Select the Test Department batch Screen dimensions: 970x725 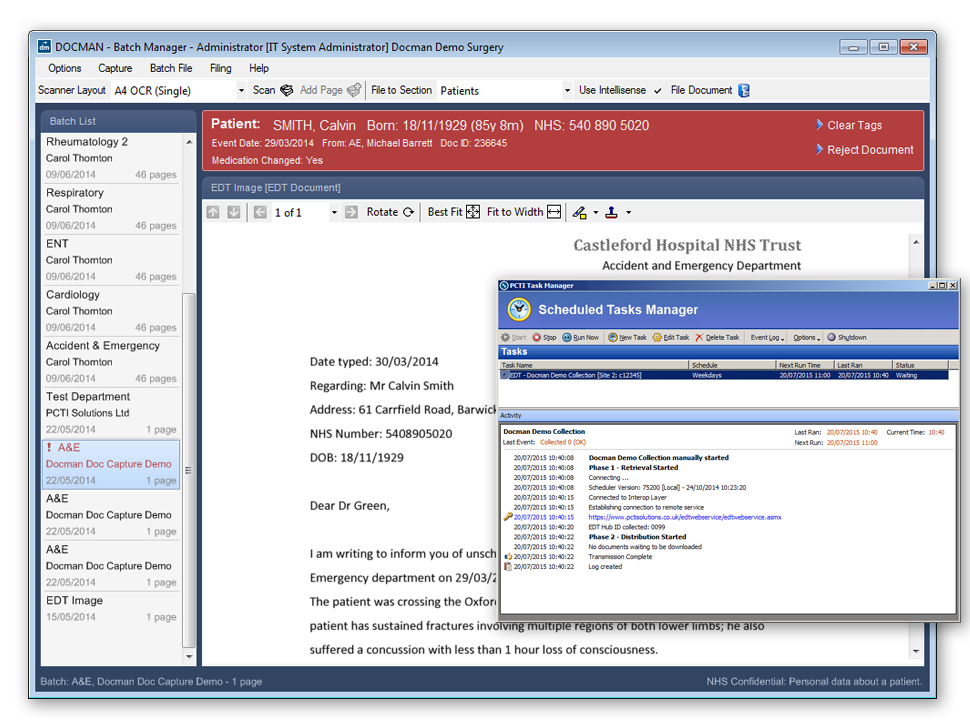tap(111, 413)
